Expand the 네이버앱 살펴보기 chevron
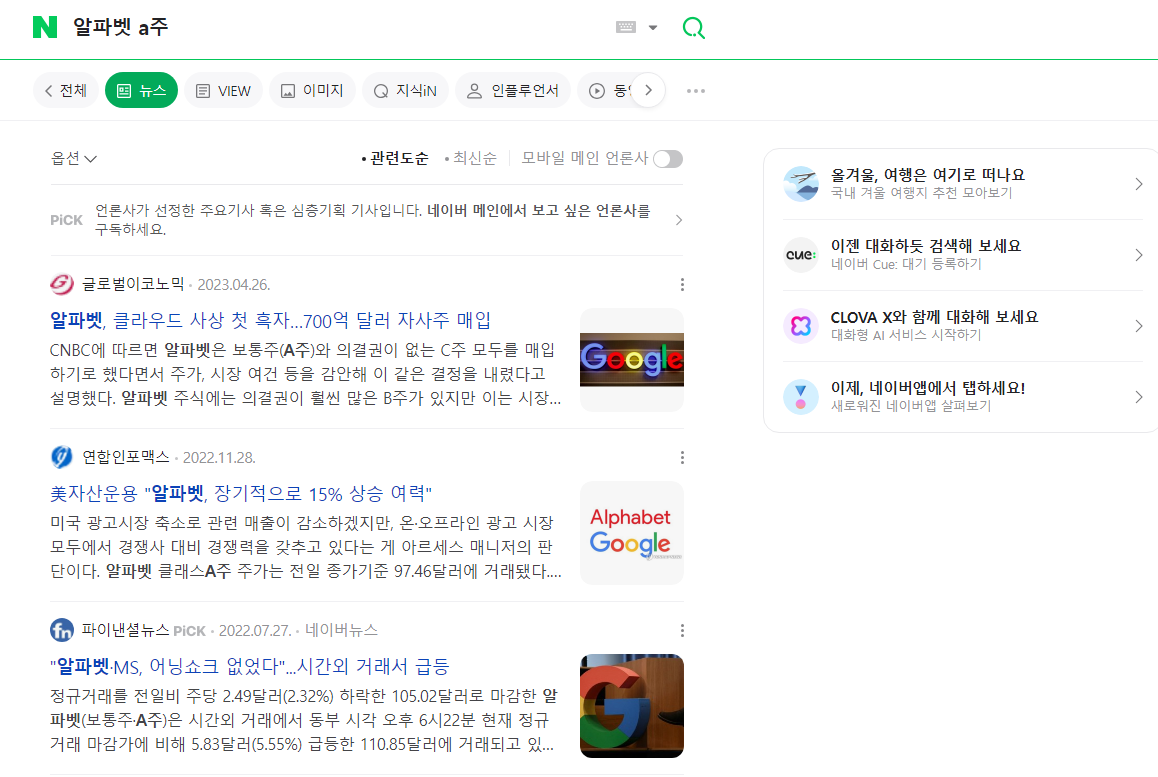1158x777 pixels. [x=1139, y=397]
